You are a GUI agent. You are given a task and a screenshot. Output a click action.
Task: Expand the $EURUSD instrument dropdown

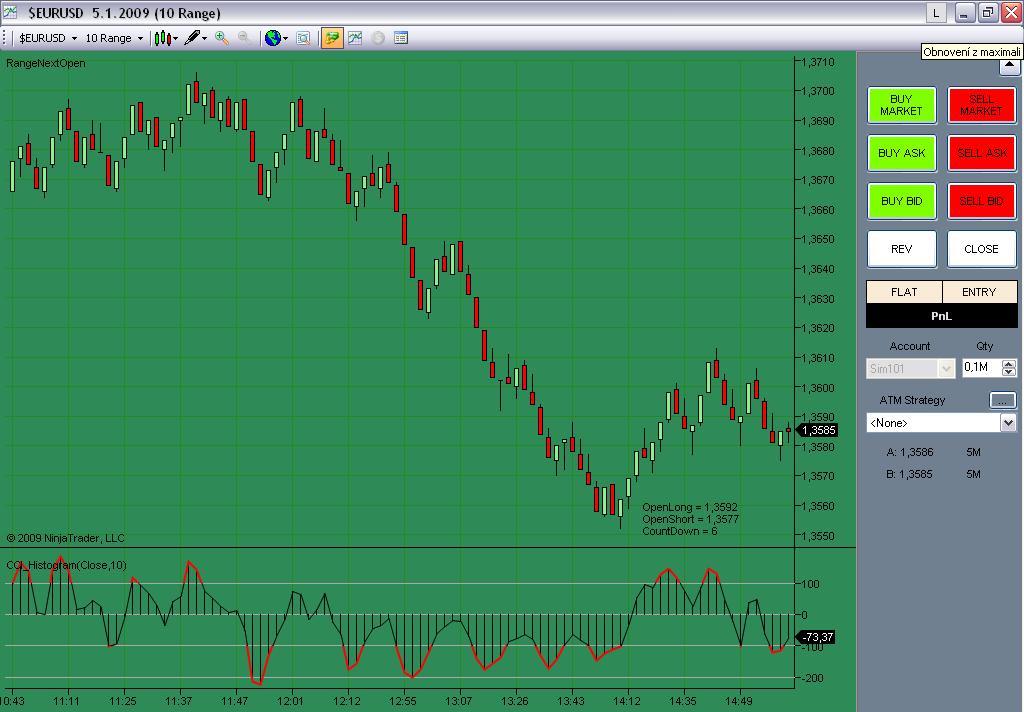point(48,38)
